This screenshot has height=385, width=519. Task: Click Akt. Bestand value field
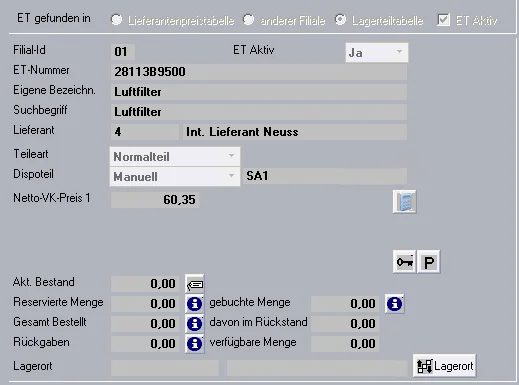pos(145,284)
